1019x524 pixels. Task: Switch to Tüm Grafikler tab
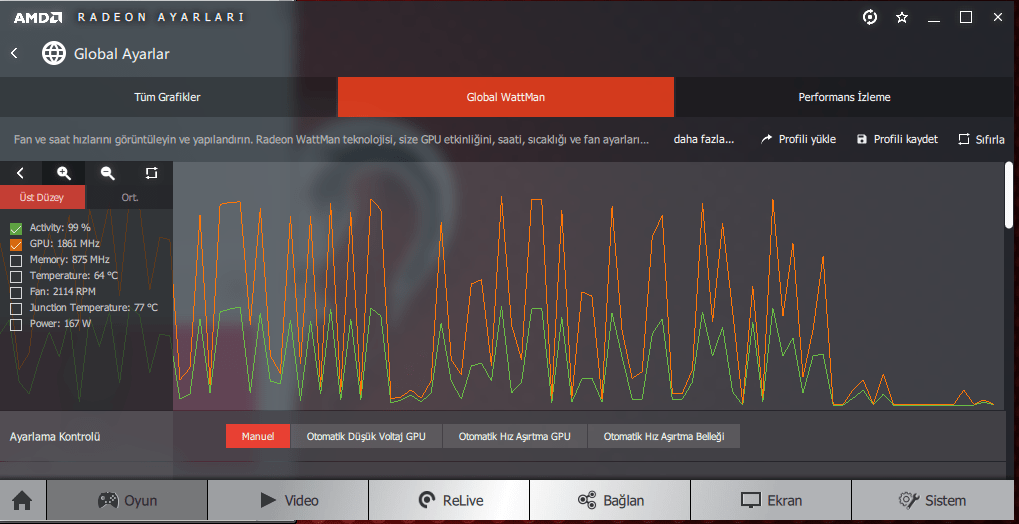click(x=168, y=98)
